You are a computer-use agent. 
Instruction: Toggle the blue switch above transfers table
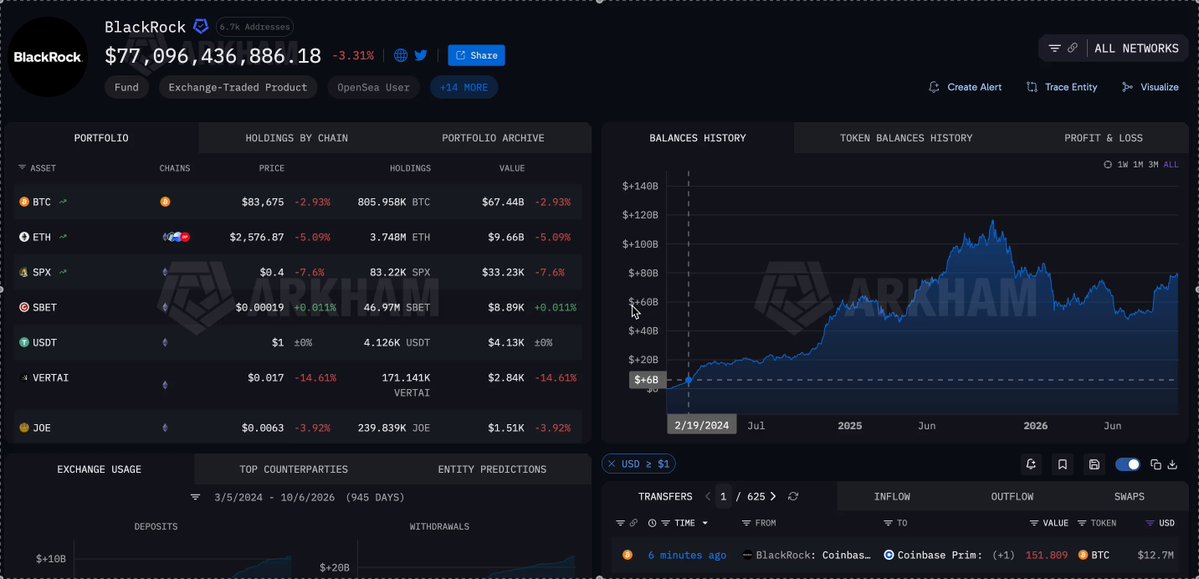(x=1128, y=464)
